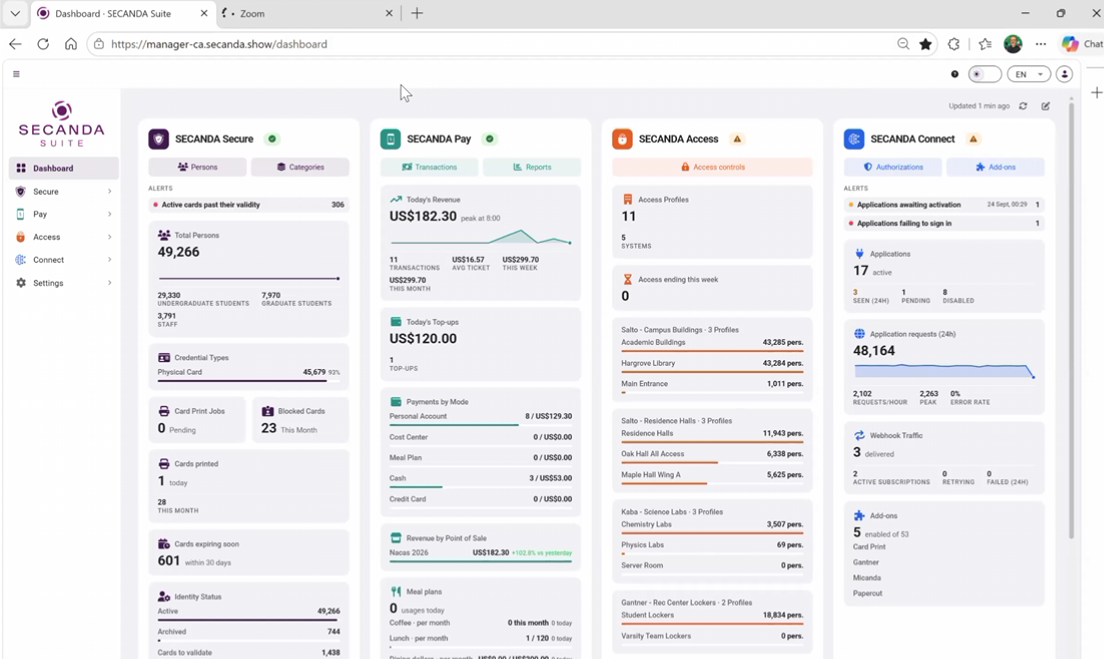Open the SECANDA Suite logo
Screen dimensions: 1104x659
point(61,124)
